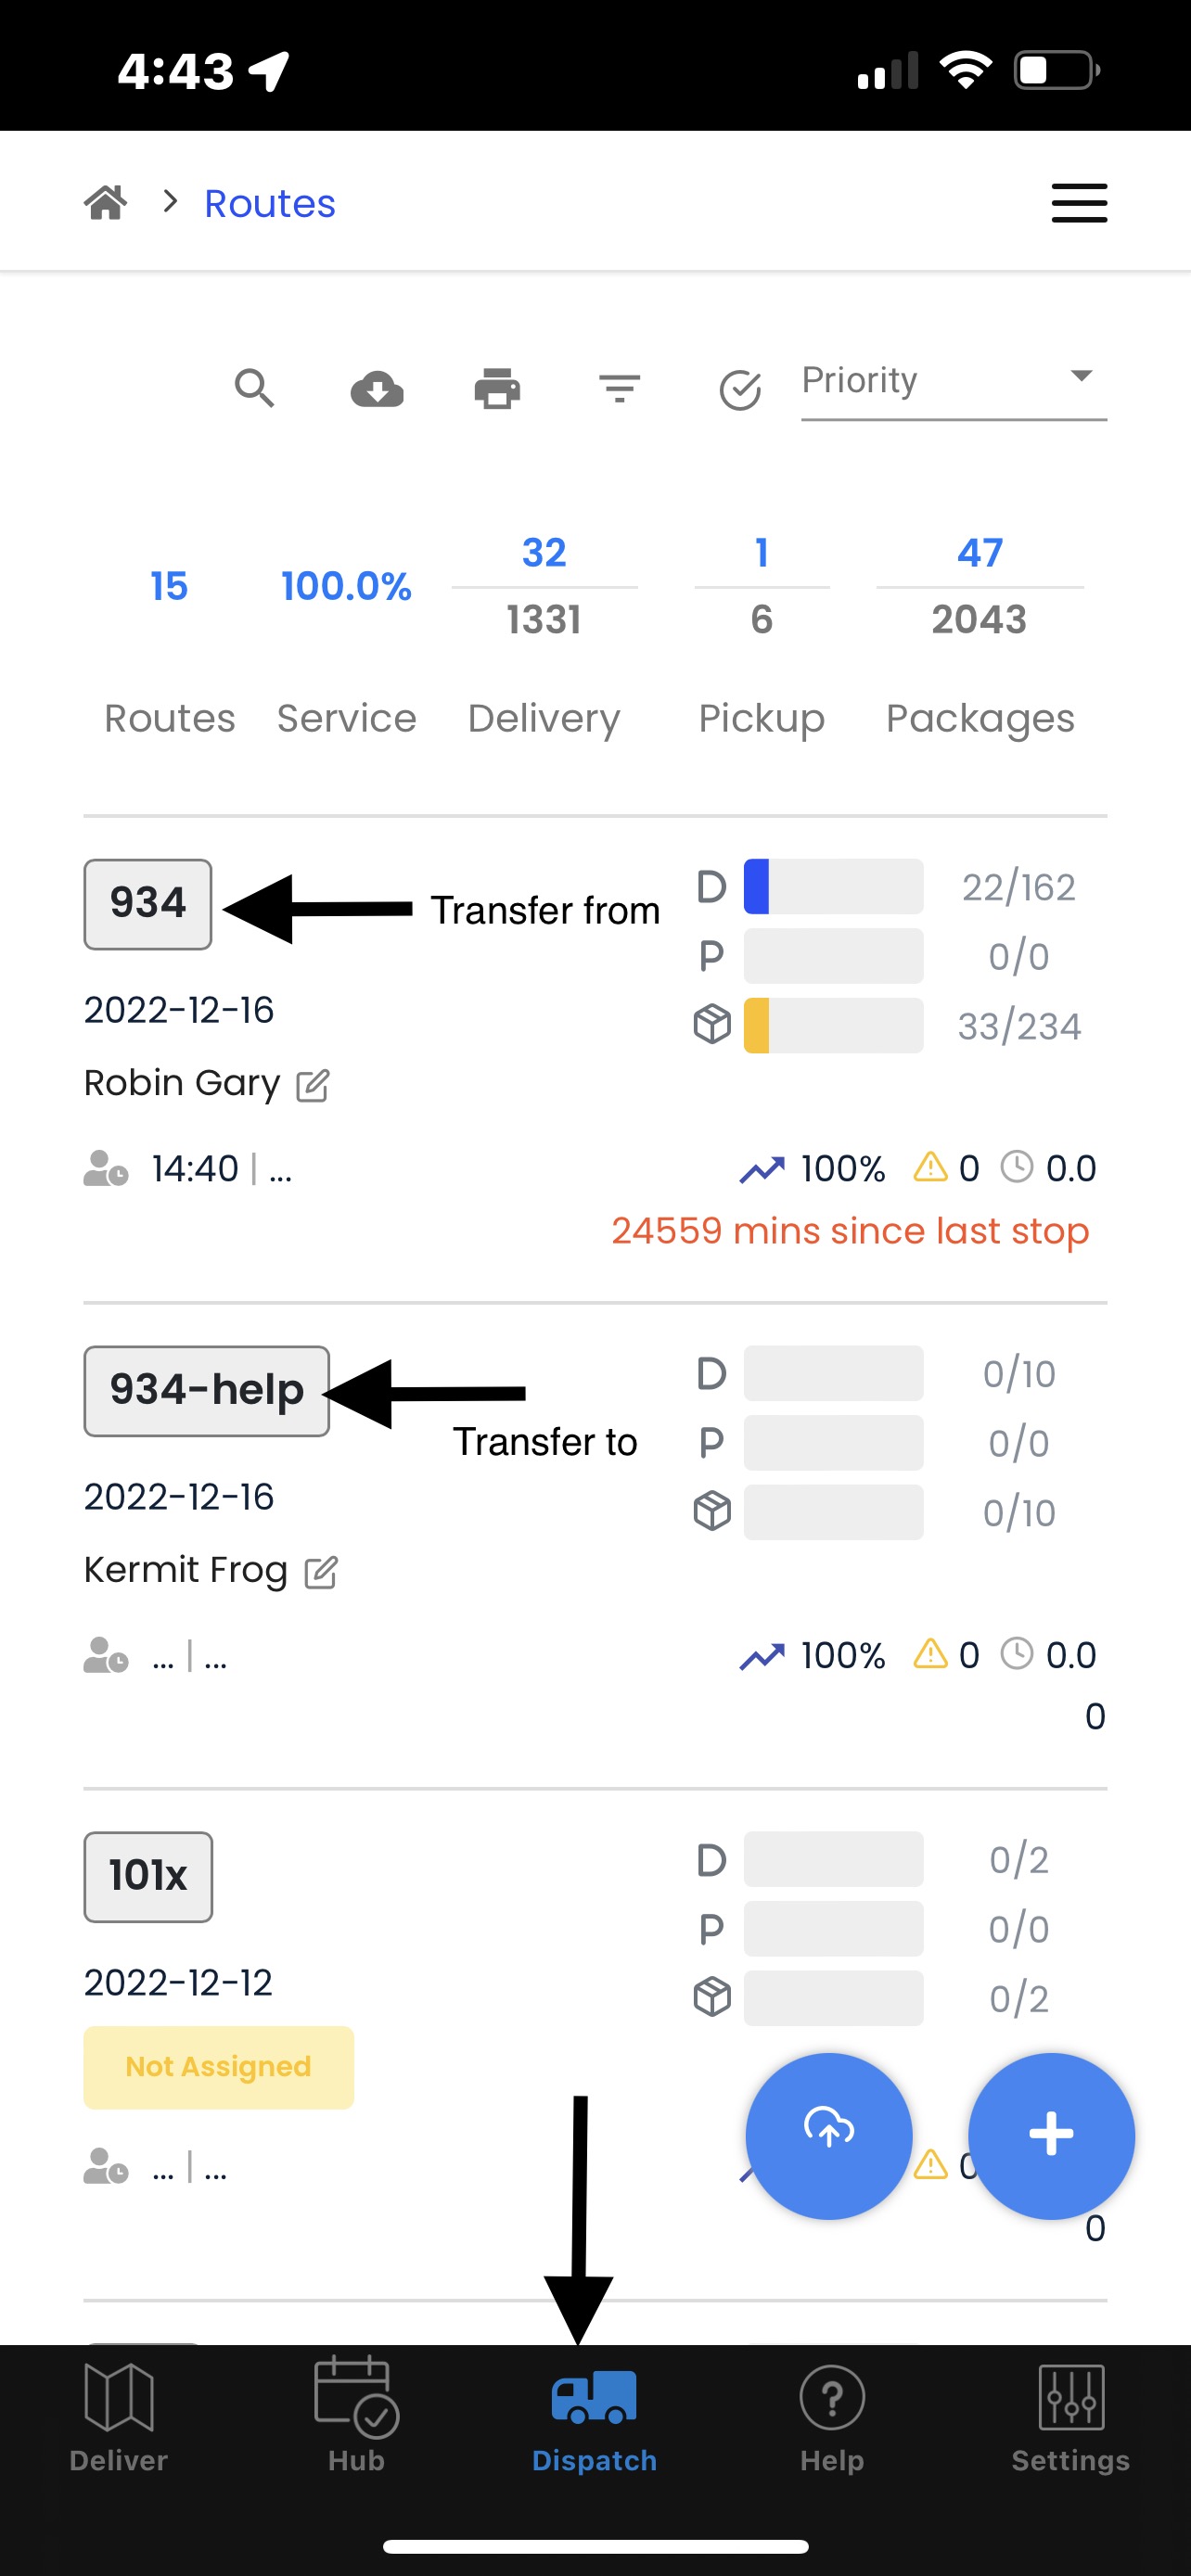
Task: Tap the blue cloud upload floating button
Action: 829,2135
